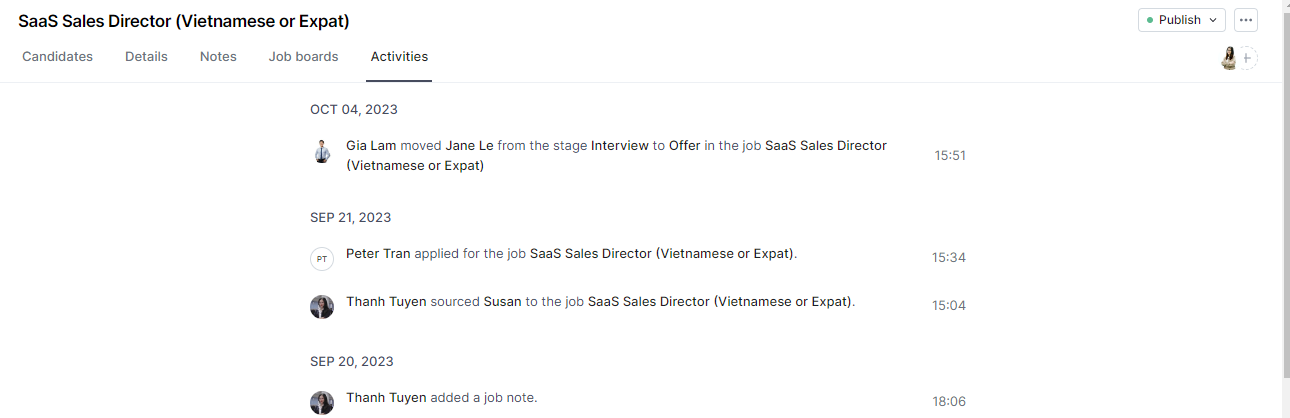Viewport: 1290px width, 418px height.
Task: Click Peter Tran's PT initials avatar
Action: click(321, 259)
